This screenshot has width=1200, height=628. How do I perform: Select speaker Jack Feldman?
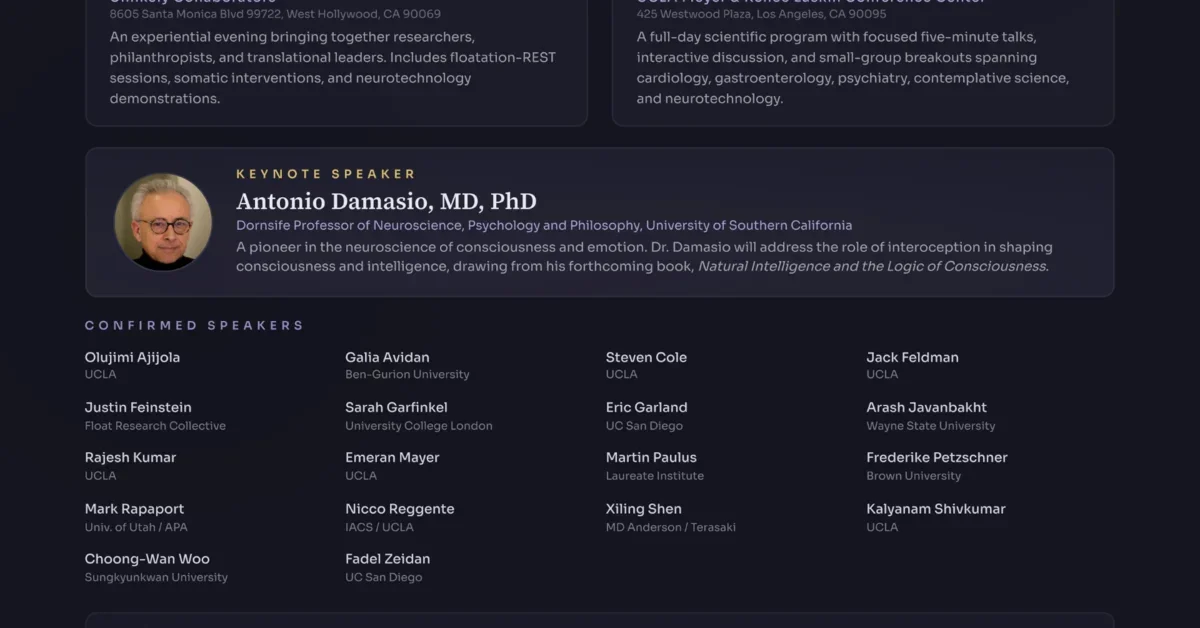coord(912,357)
